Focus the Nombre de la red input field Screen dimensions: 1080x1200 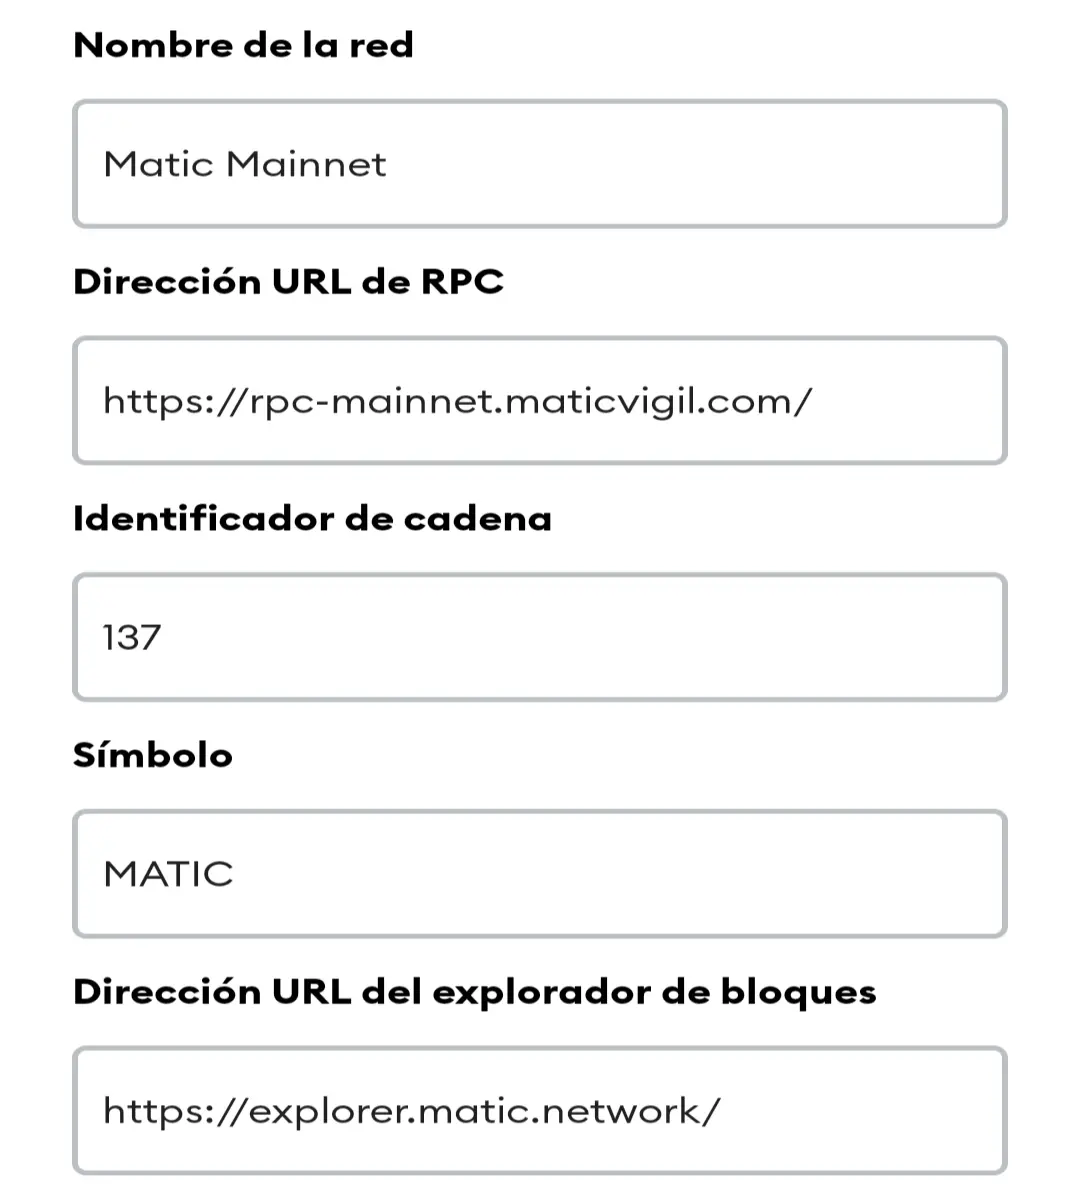click(540, 164)
